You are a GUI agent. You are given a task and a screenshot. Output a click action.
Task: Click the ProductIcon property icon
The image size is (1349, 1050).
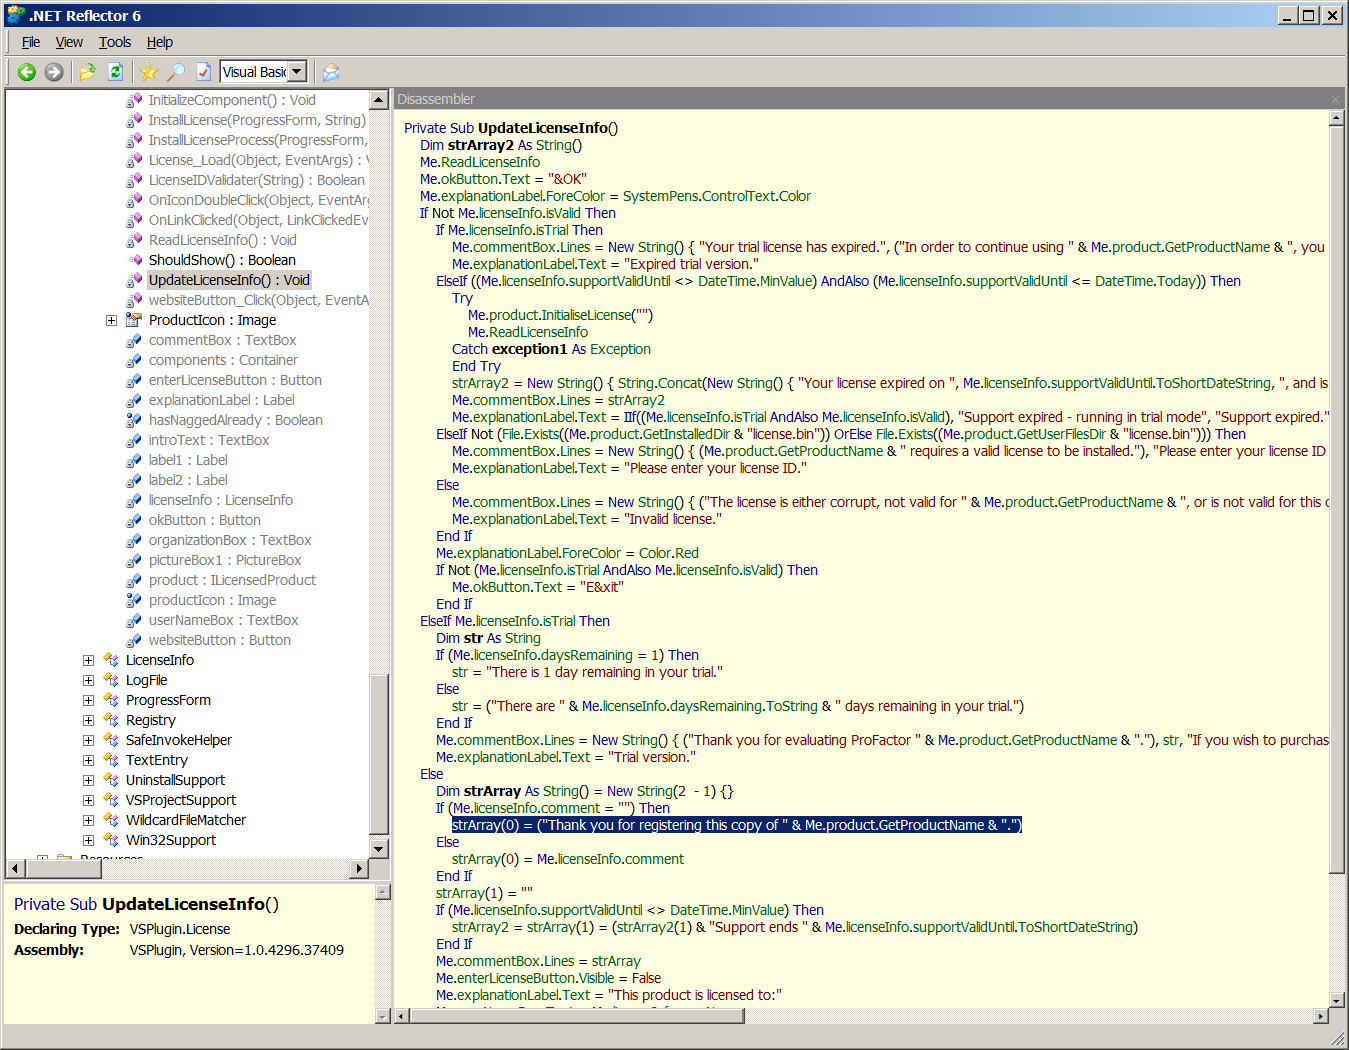[x=134, y=320]
